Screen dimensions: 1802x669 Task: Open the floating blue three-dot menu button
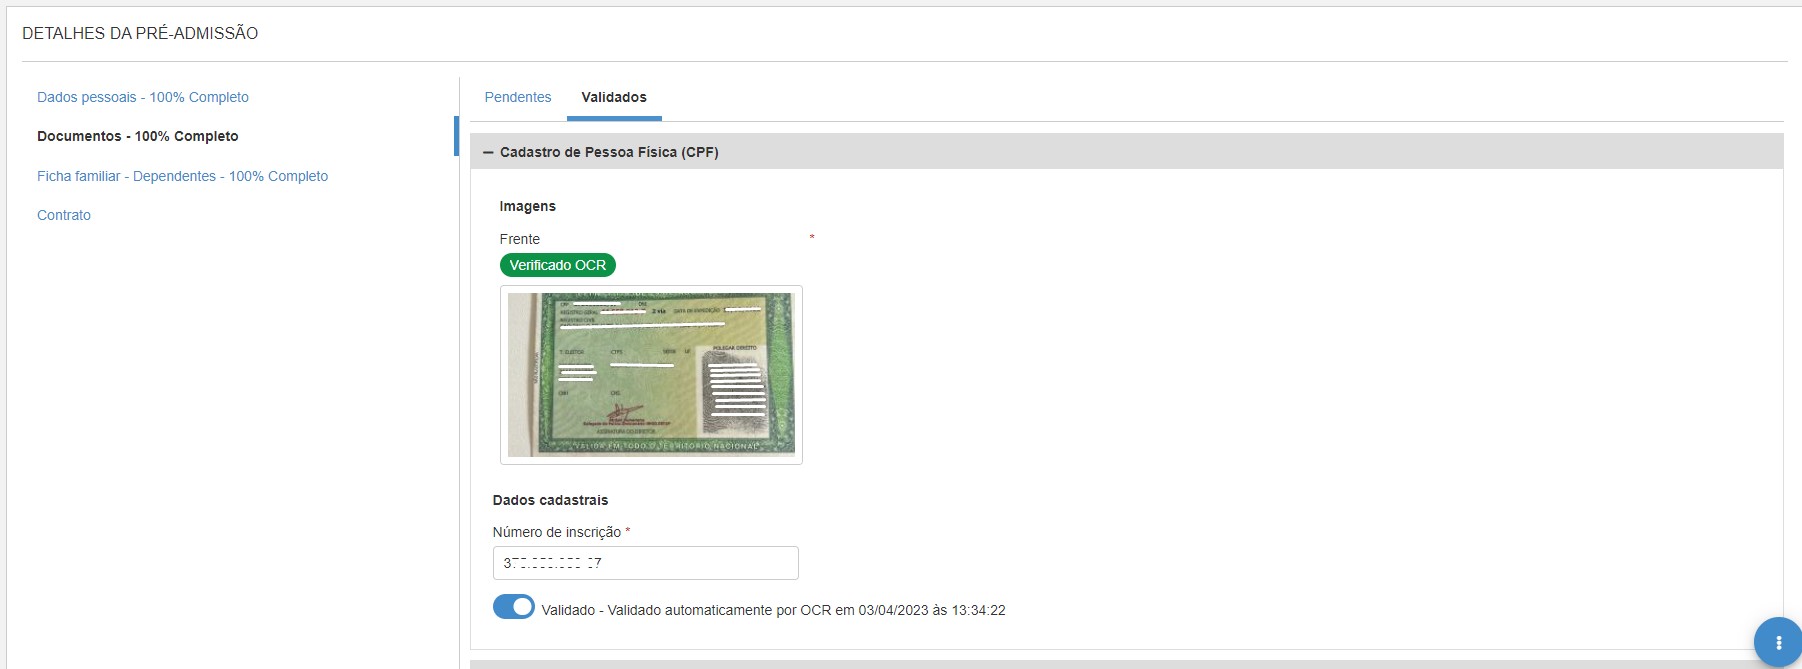click(1778, 643)
